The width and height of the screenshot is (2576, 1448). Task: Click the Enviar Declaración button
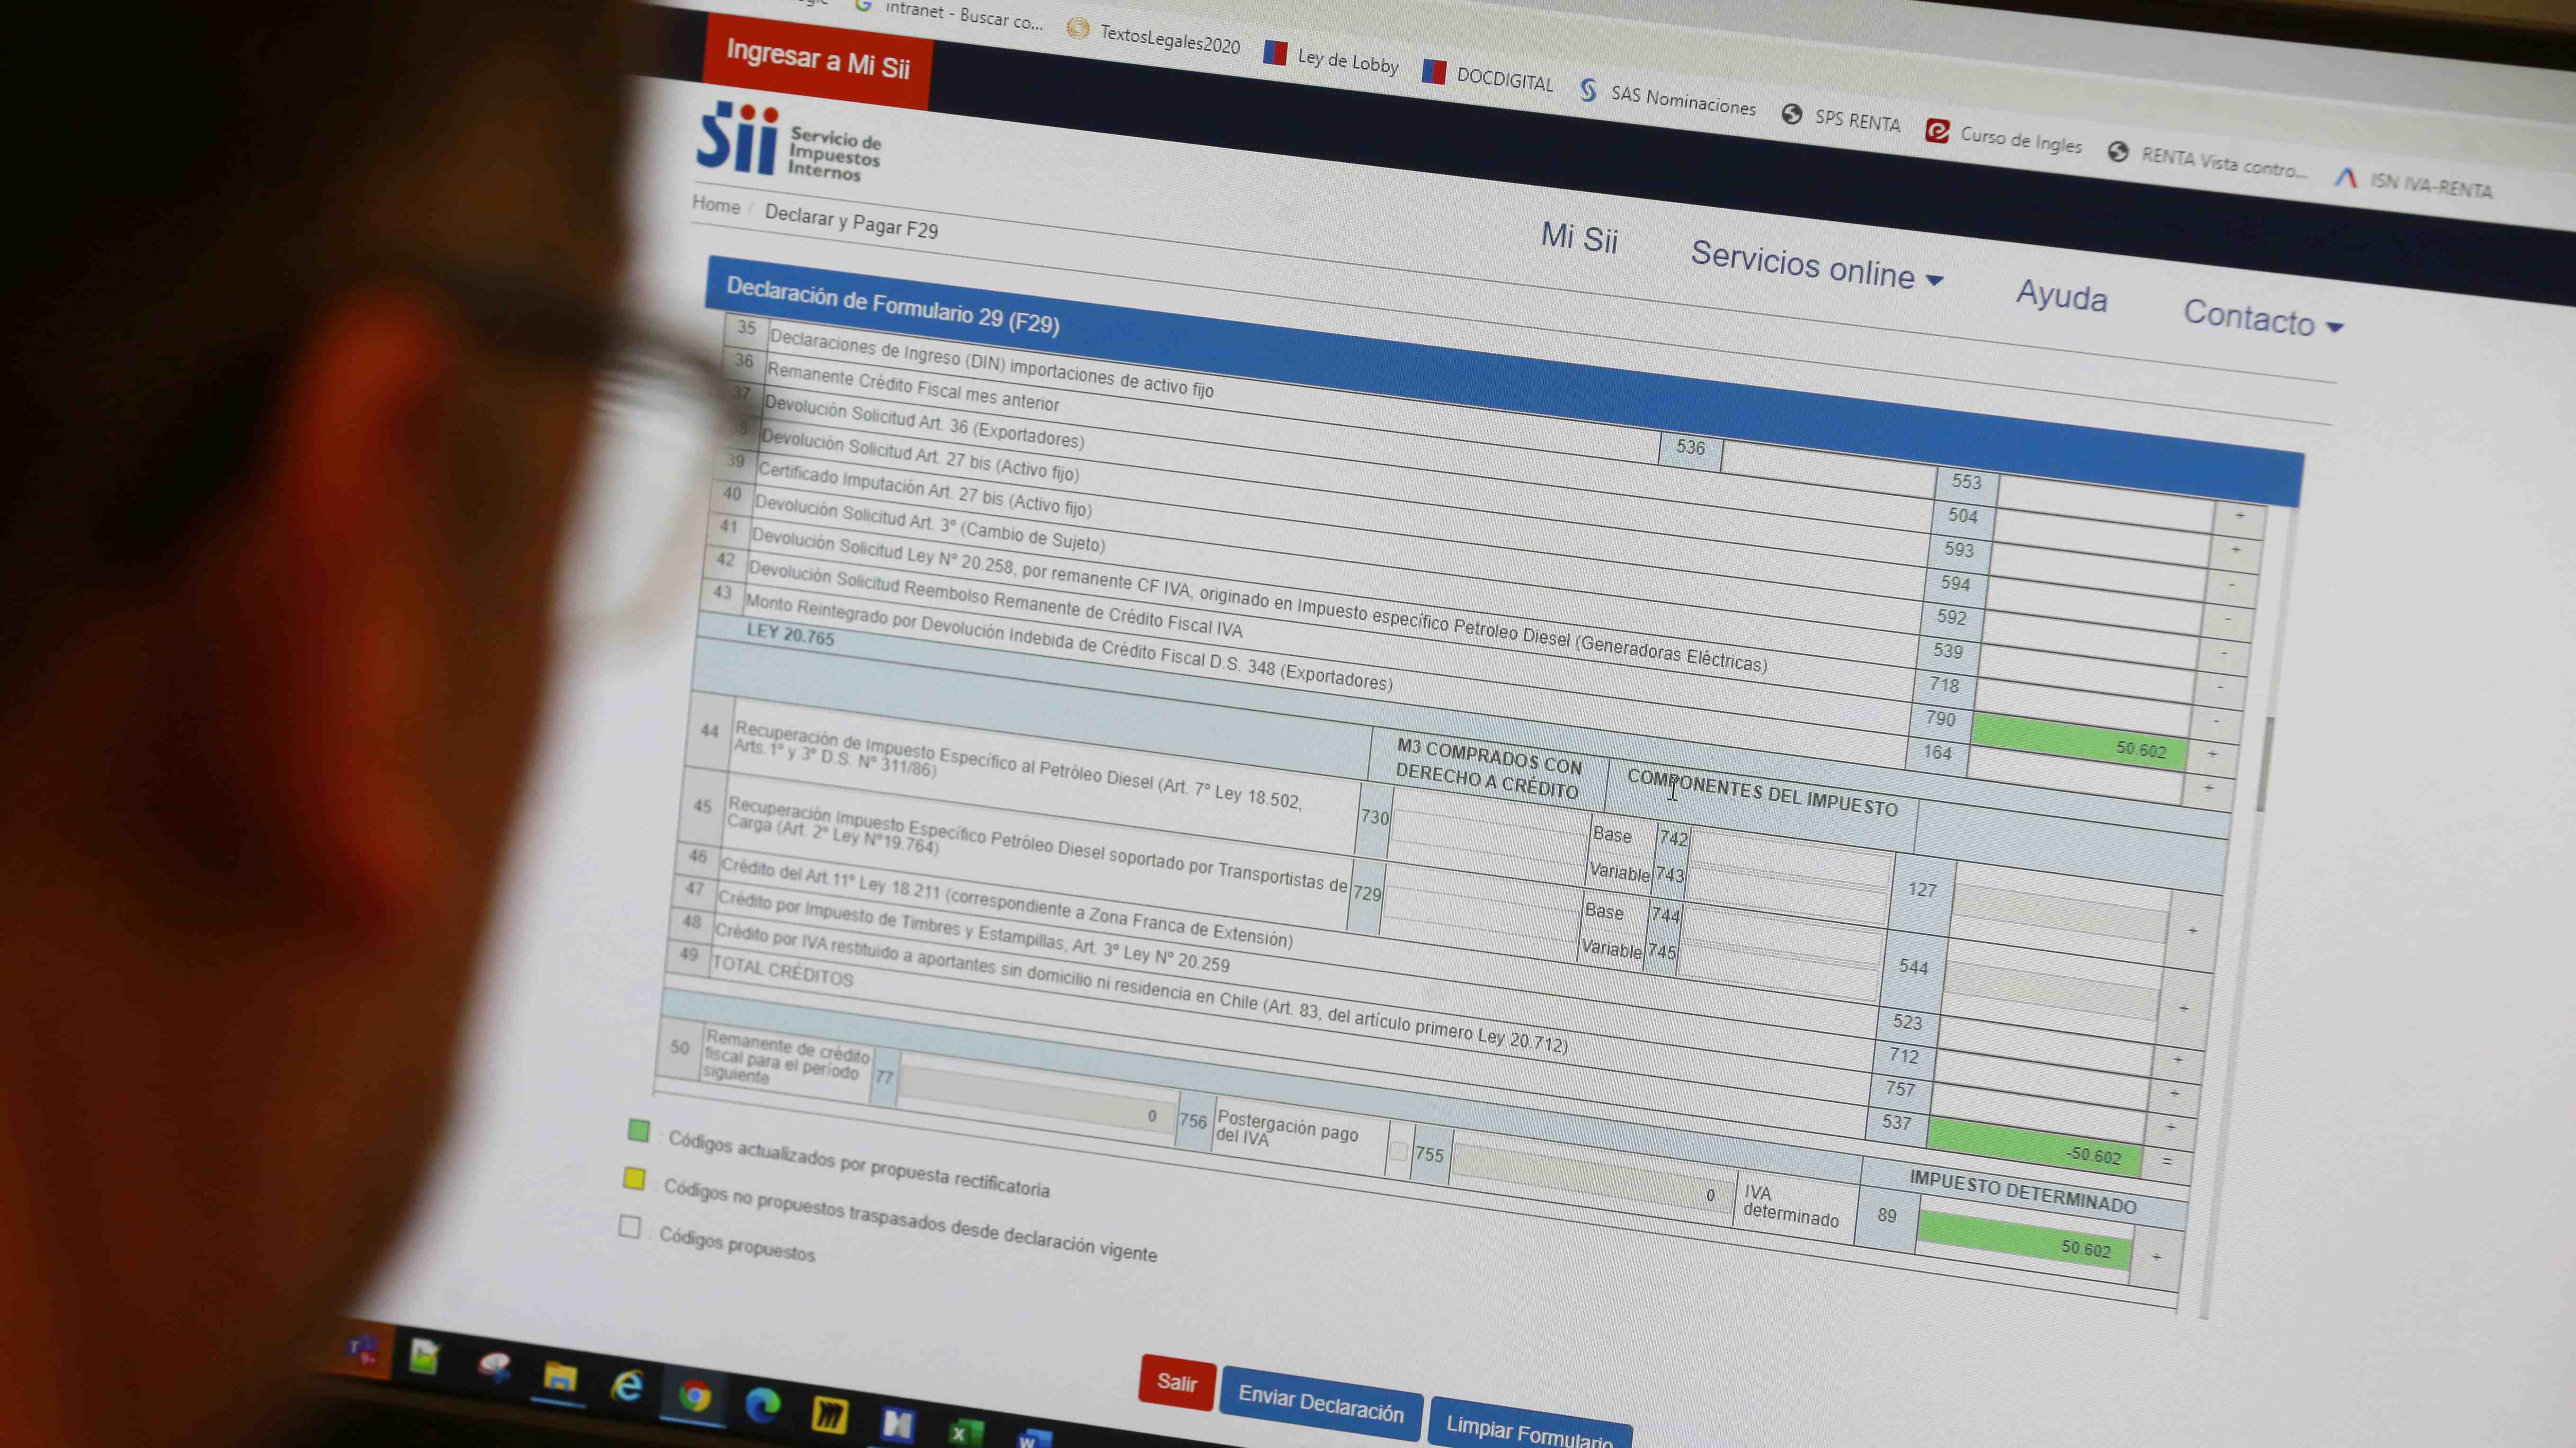pyautogui.click(x=1321, y=1404)
